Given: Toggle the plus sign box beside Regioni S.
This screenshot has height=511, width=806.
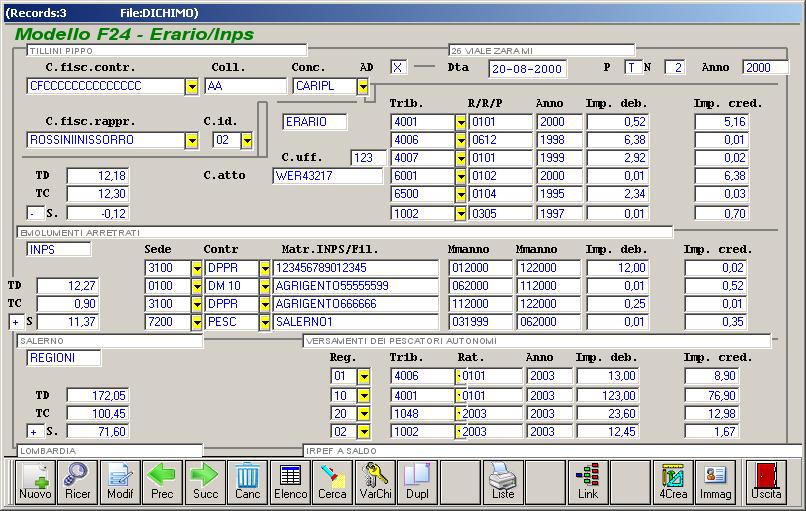Looking at the screenshot, I should click(x=34, y=431).
